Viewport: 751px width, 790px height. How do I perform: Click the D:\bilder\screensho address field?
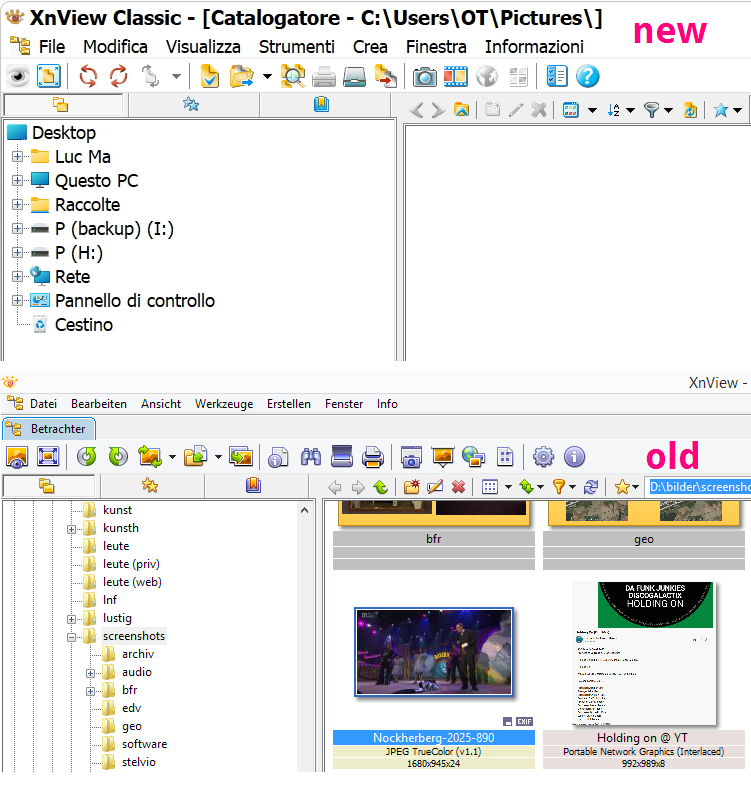699,487
